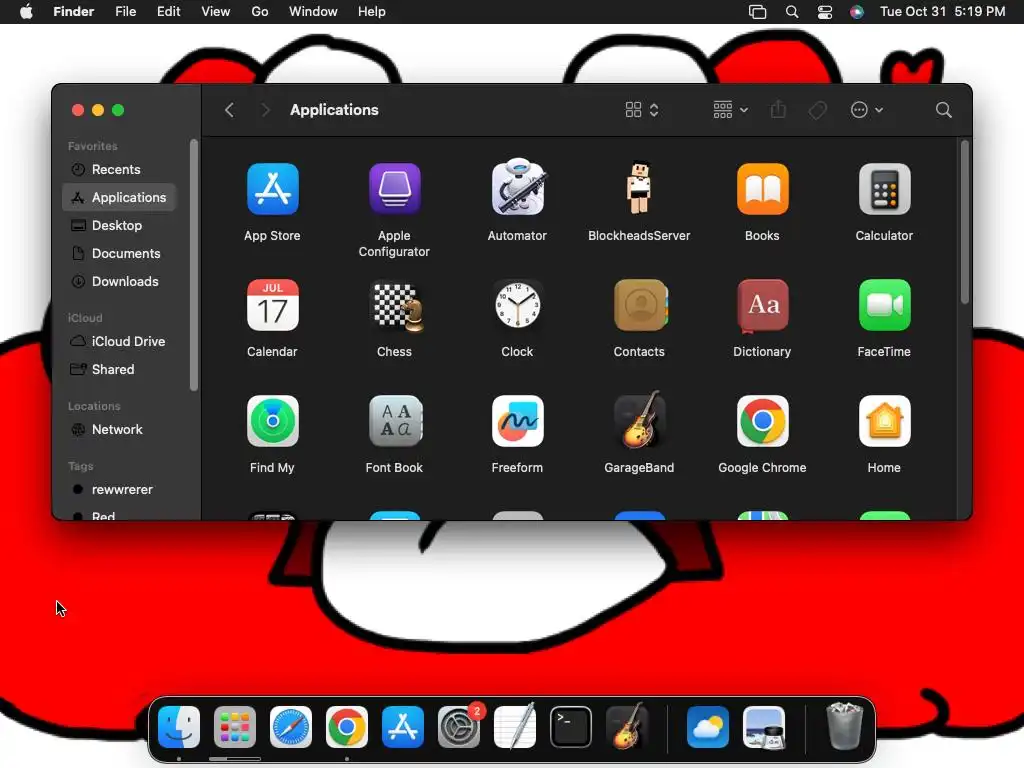Open the Trash in the Dock
Screen dimensions: 1024x768
844,726
